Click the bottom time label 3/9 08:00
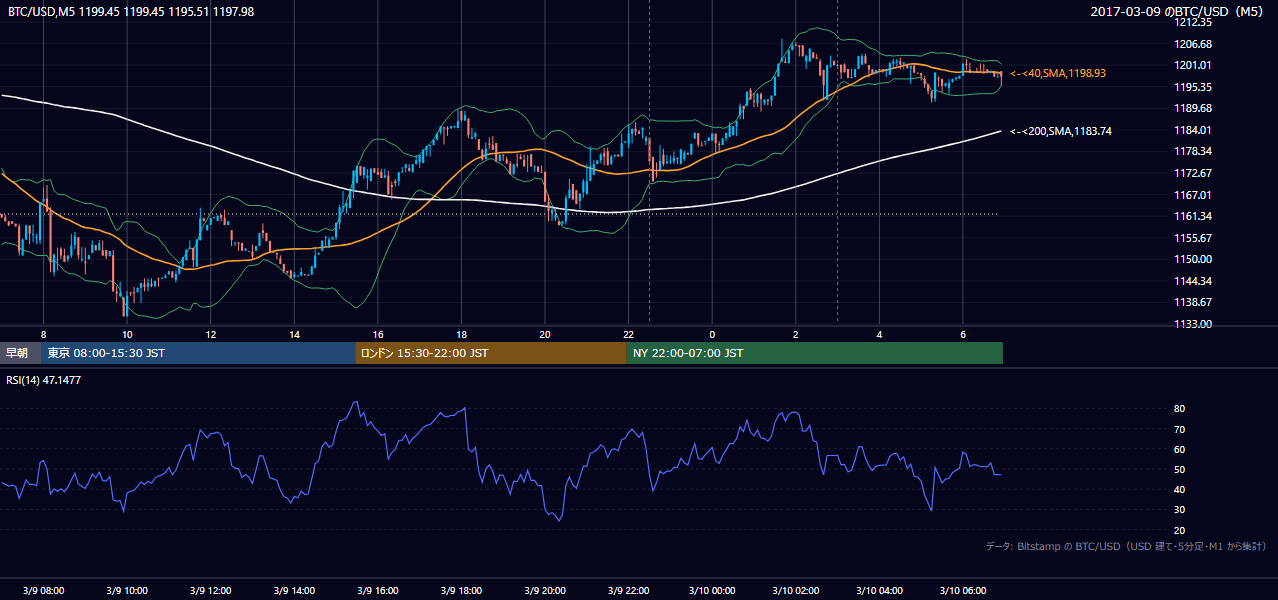This screenshot has width=1278, height=600. (x=43, y=591)
